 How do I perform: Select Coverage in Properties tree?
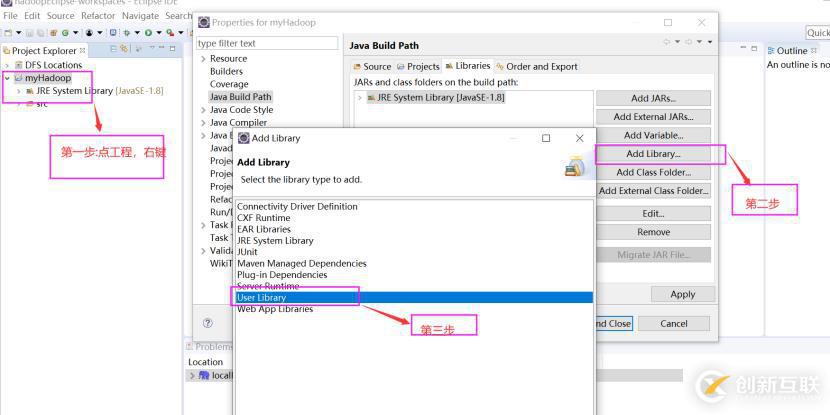point(229,84)
